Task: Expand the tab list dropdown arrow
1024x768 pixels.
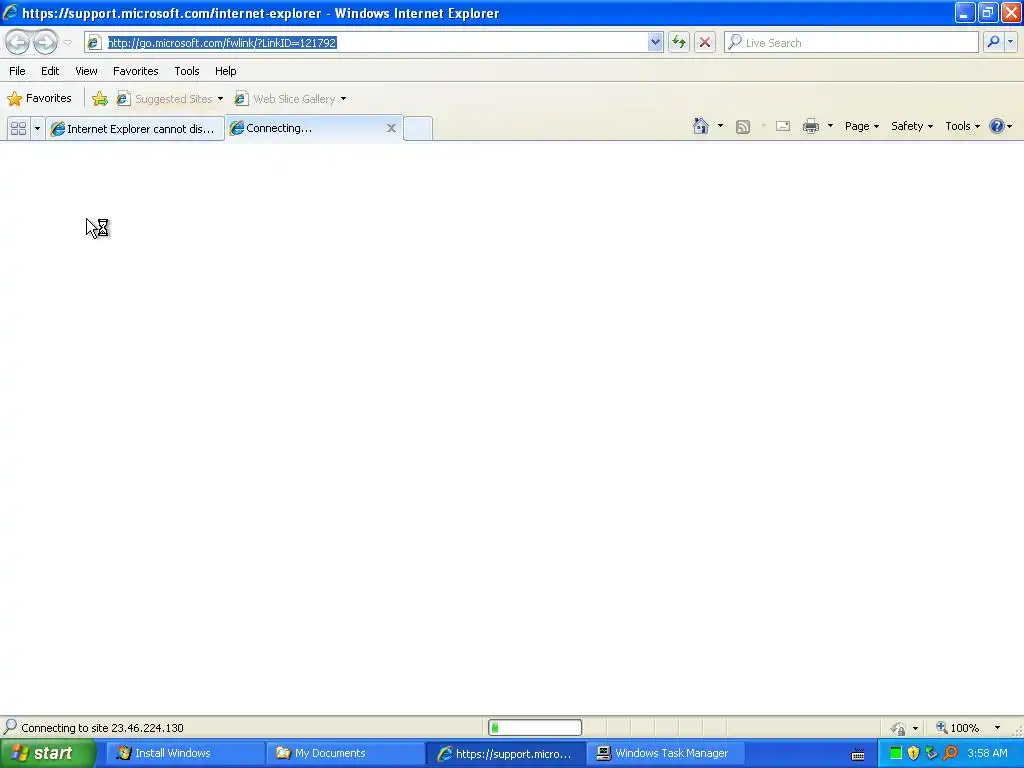Action: [x=37, y=129]
